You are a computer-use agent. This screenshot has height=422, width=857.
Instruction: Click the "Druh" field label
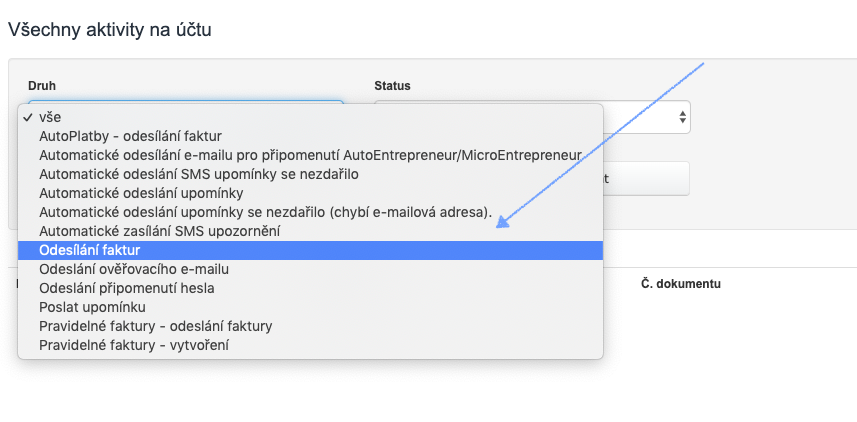click(x=42, y=86)
